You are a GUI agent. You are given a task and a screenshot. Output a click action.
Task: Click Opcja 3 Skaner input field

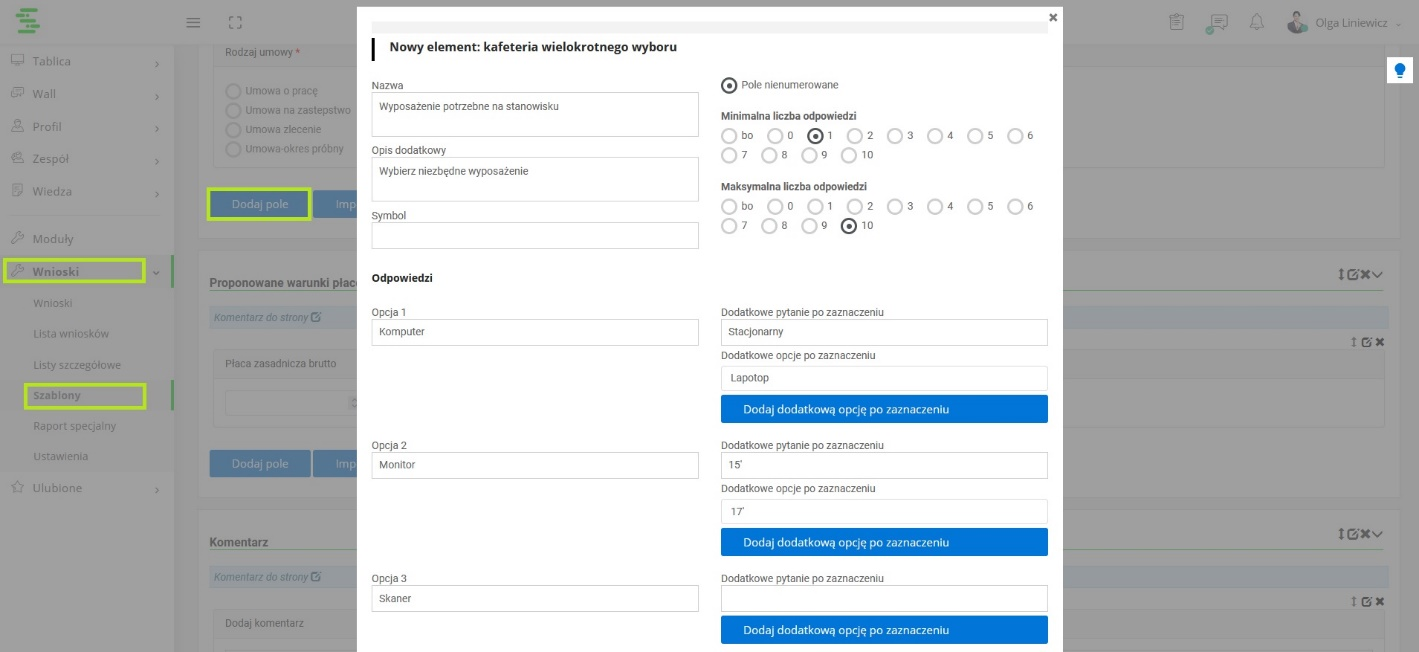click(x=535, y=598)
